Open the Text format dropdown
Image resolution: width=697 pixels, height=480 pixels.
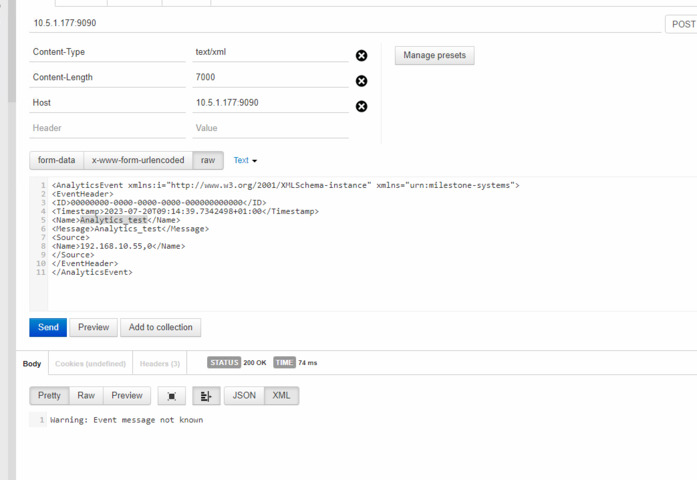(245, 160)
